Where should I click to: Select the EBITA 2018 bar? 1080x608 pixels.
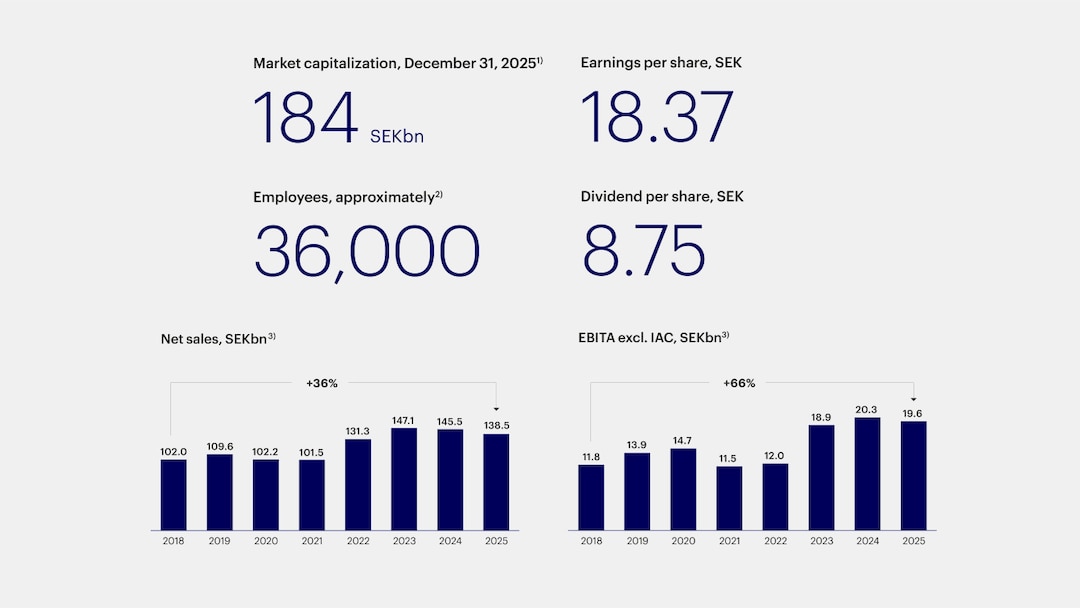[591, 497]
